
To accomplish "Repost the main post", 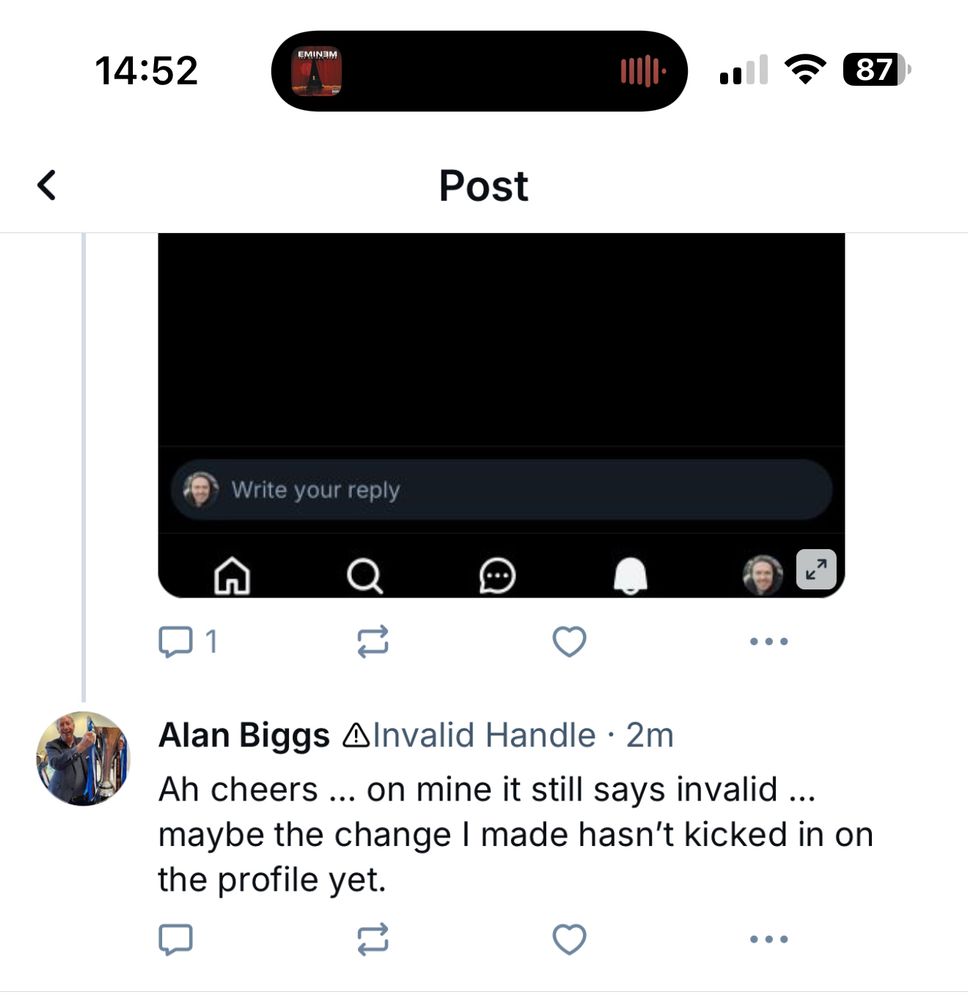I will [372, 641].
